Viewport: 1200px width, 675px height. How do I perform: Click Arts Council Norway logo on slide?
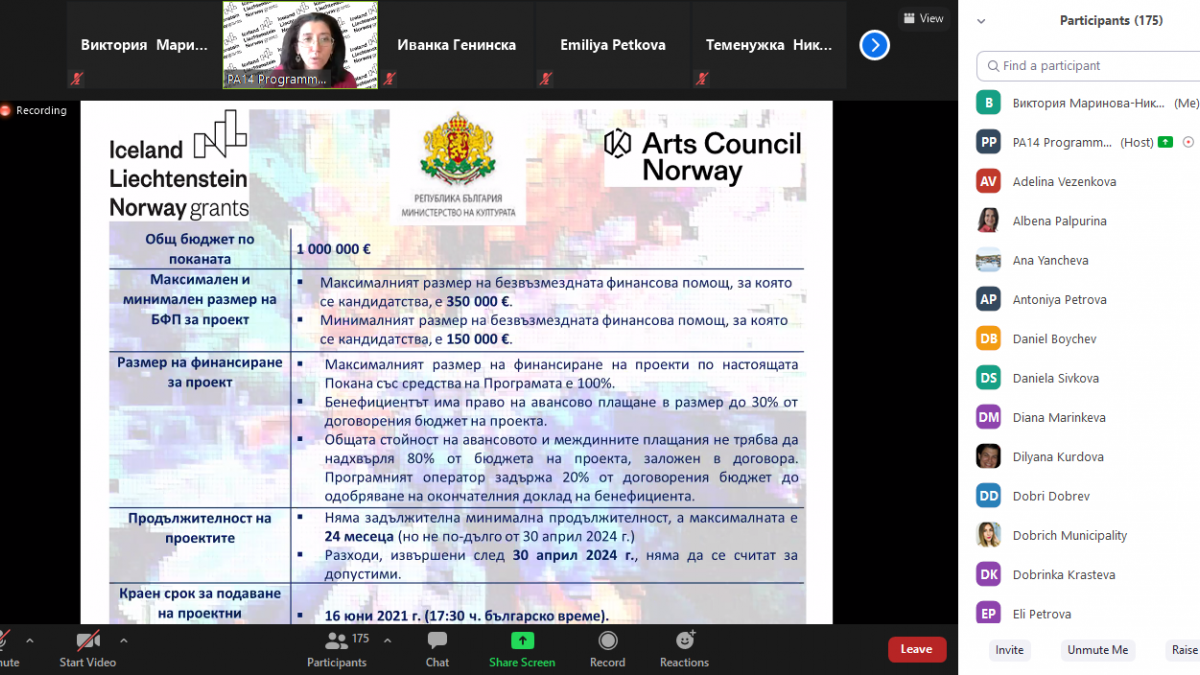tap(702, 156)
